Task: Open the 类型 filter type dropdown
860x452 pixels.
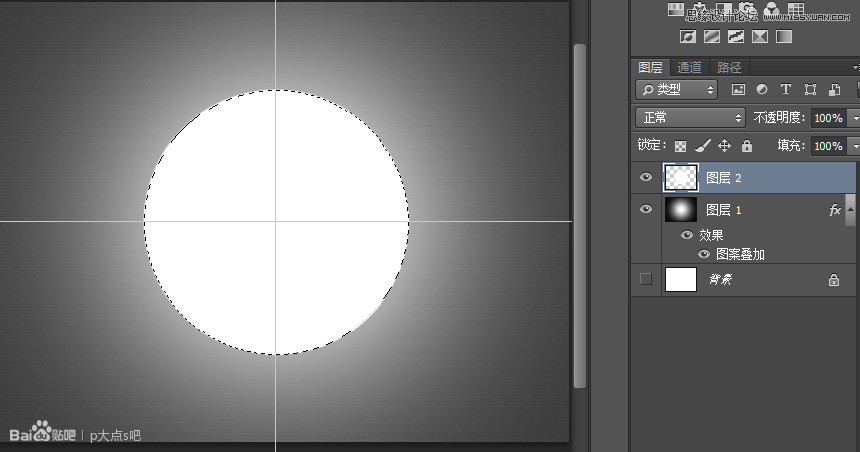Action: pyautogui.click(x=676, y=90)
